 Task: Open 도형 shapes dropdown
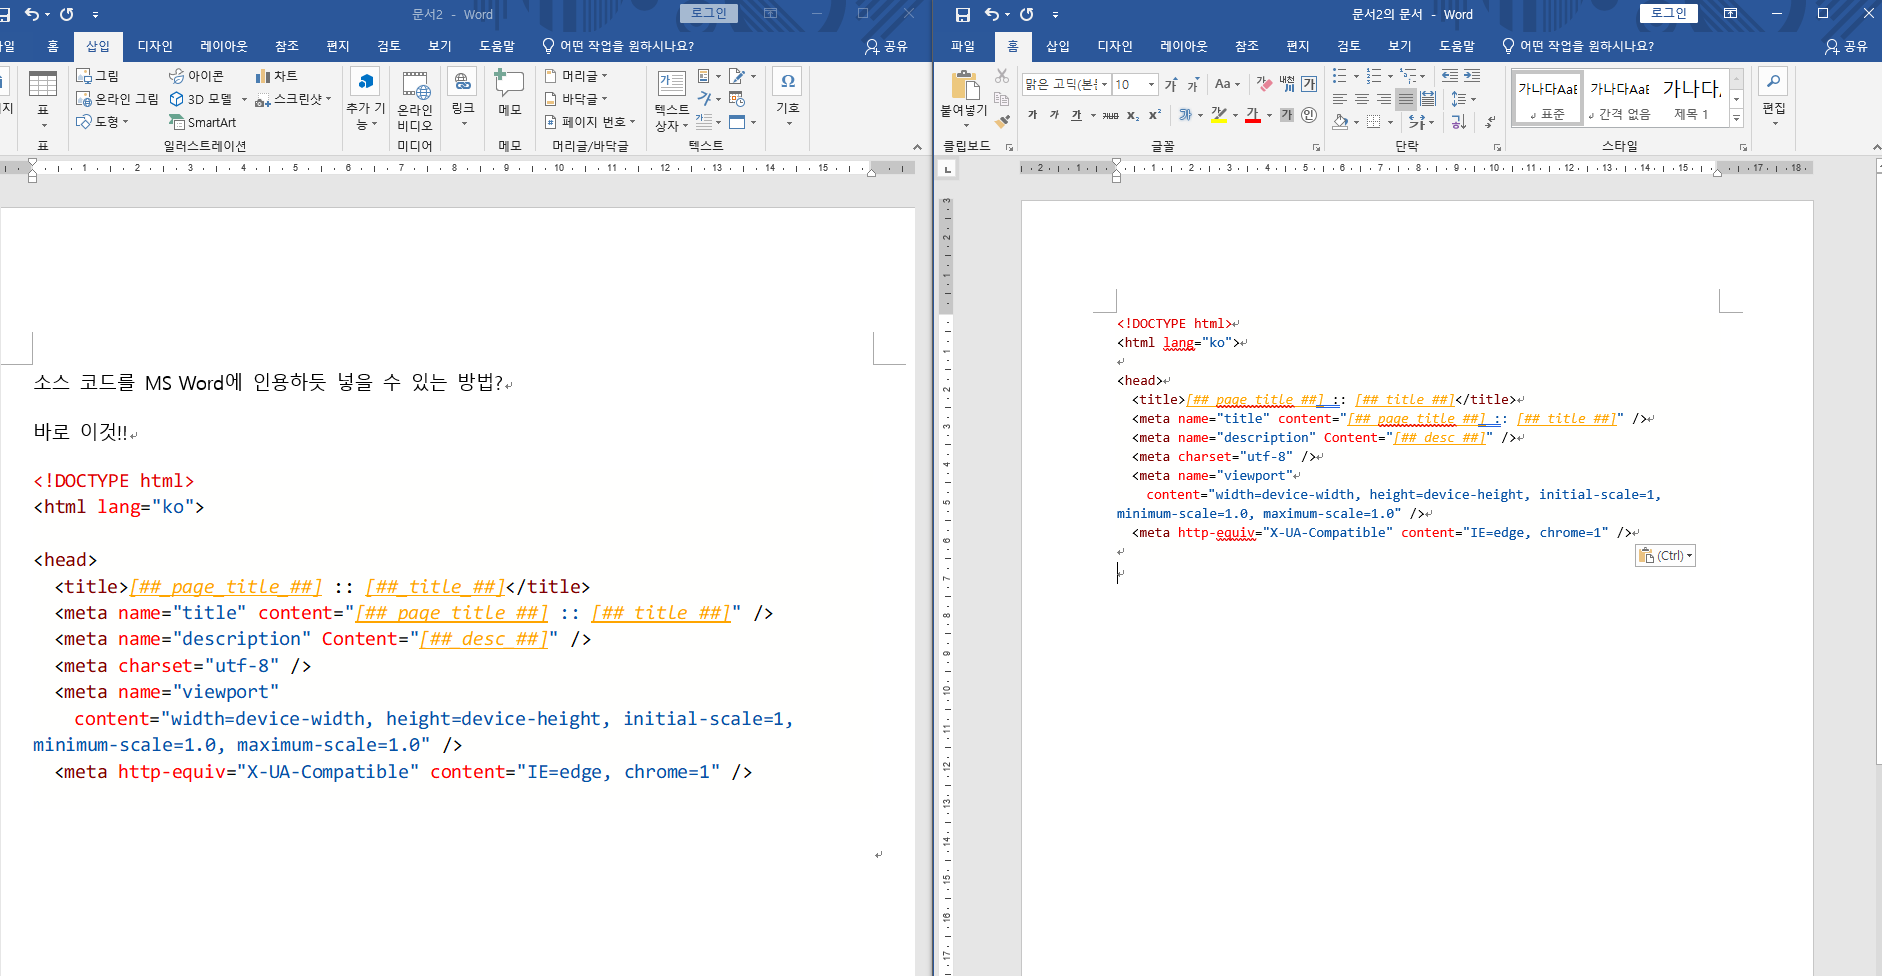103,122
